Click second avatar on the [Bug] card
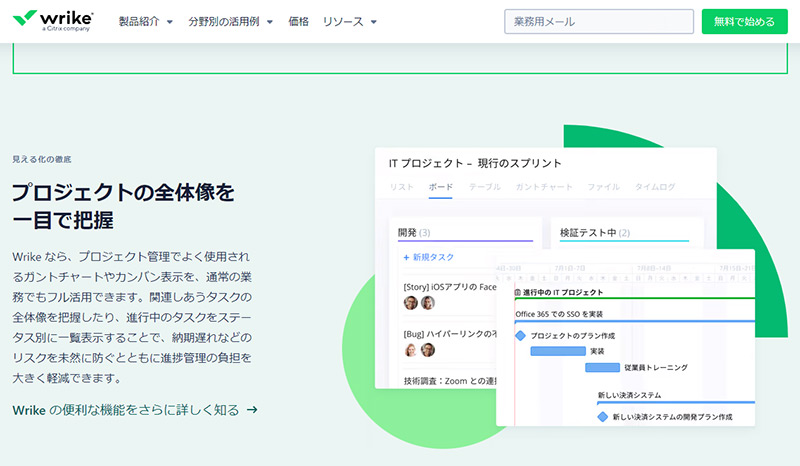Screen dimensions: 800x466 428,350
